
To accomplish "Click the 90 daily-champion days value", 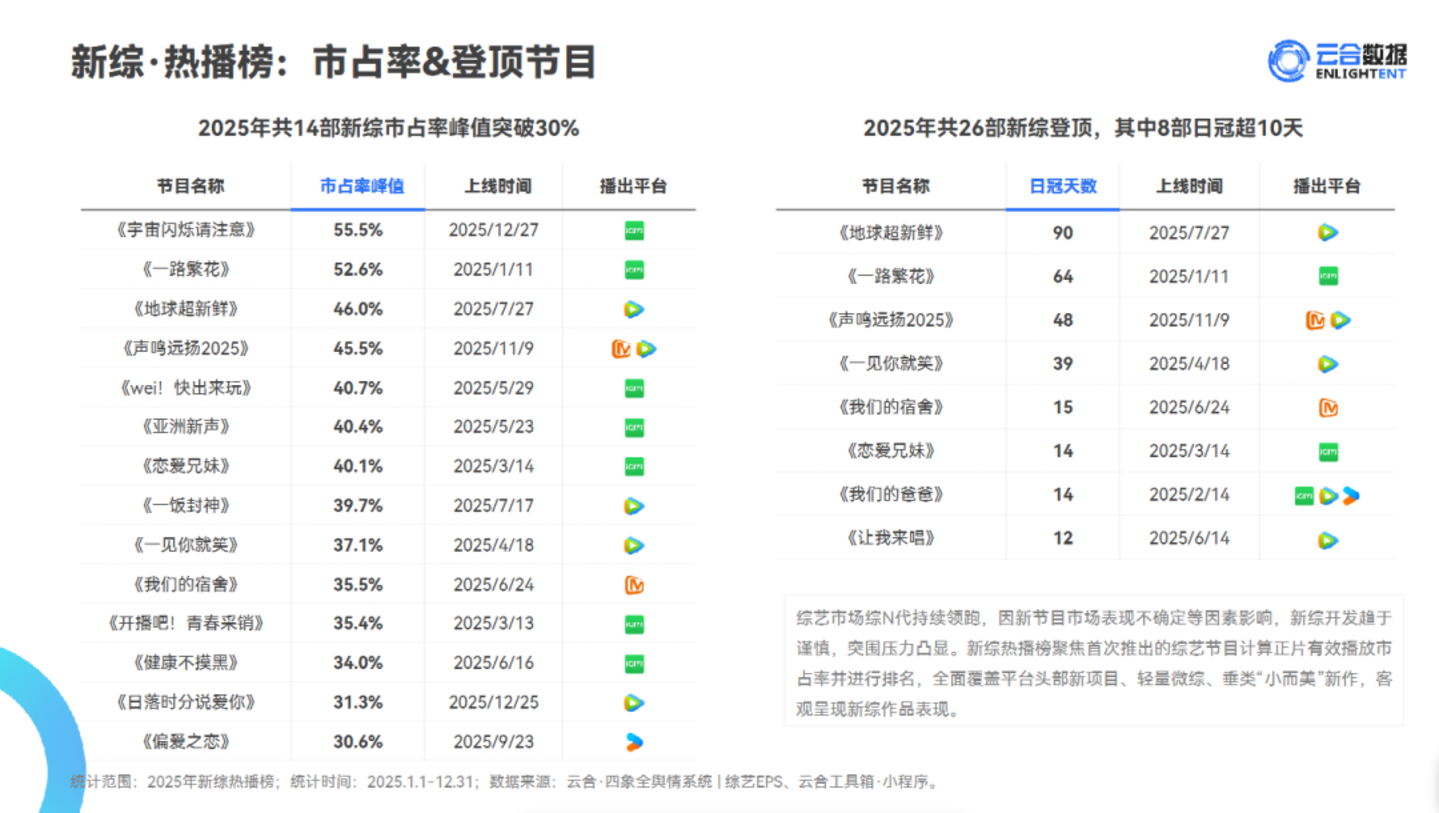I will coord(1062,233).
